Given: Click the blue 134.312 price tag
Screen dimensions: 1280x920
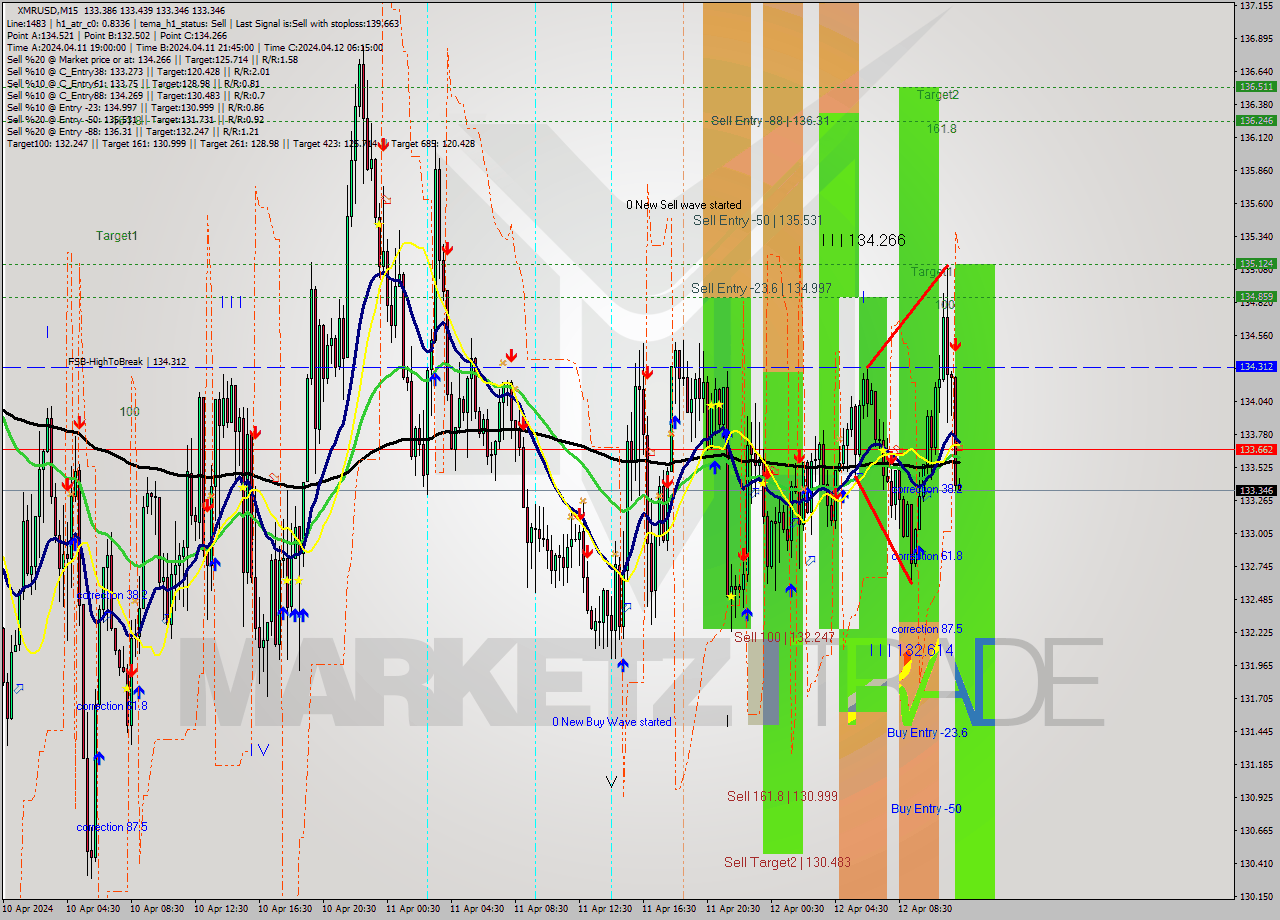Looking at the screenshot, I should pos(1256,367).
